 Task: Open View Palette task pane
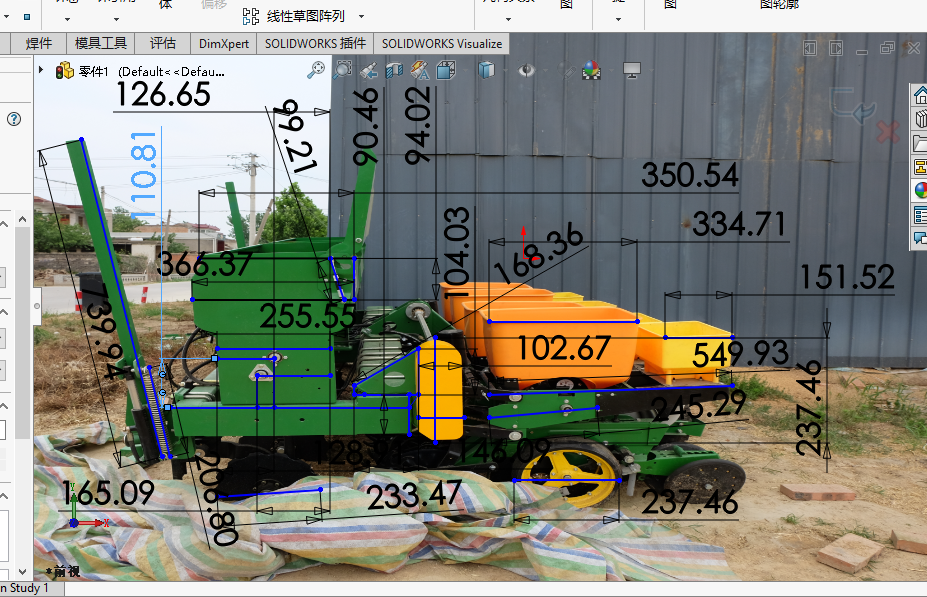[x=920, y=167]
